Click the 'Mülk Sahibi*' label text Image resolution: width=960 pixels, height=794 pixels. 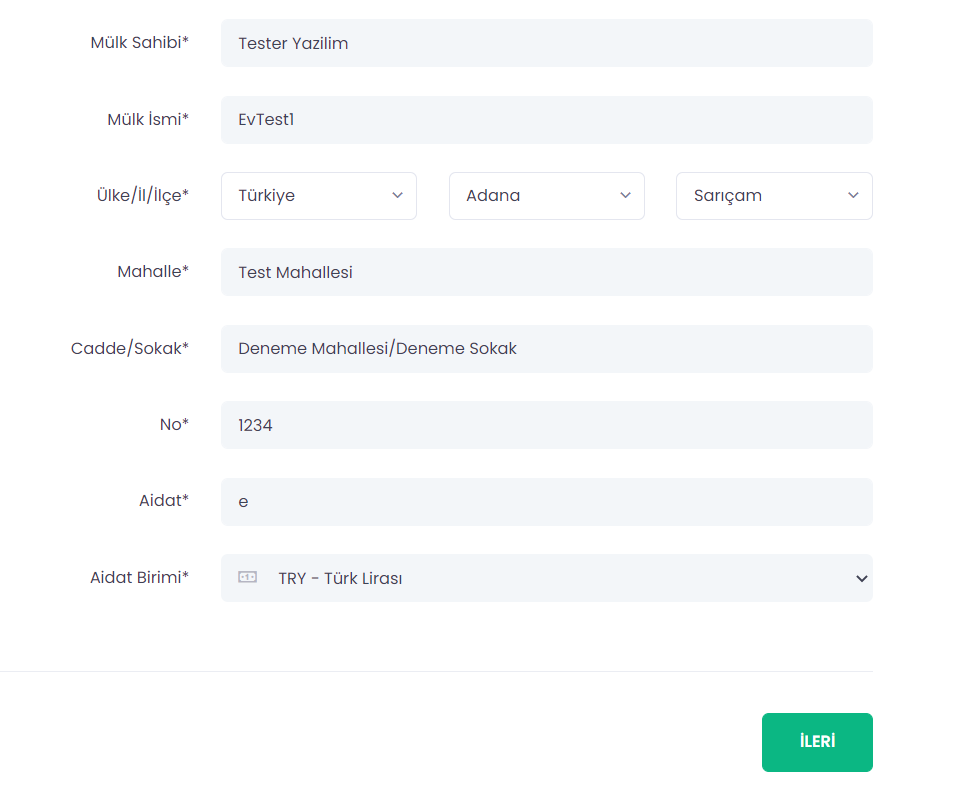pyautogui.click(x=139, y=42)
